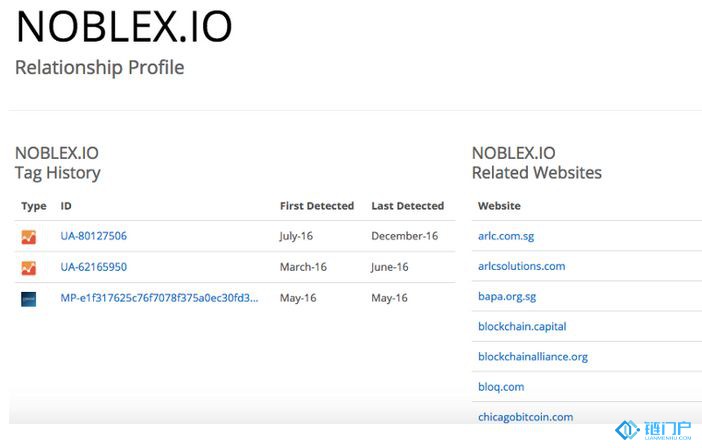Screen dimensions: 702x448
Task: Click the NOBLEX.IO Tag History heading
Action: [58, 163]
